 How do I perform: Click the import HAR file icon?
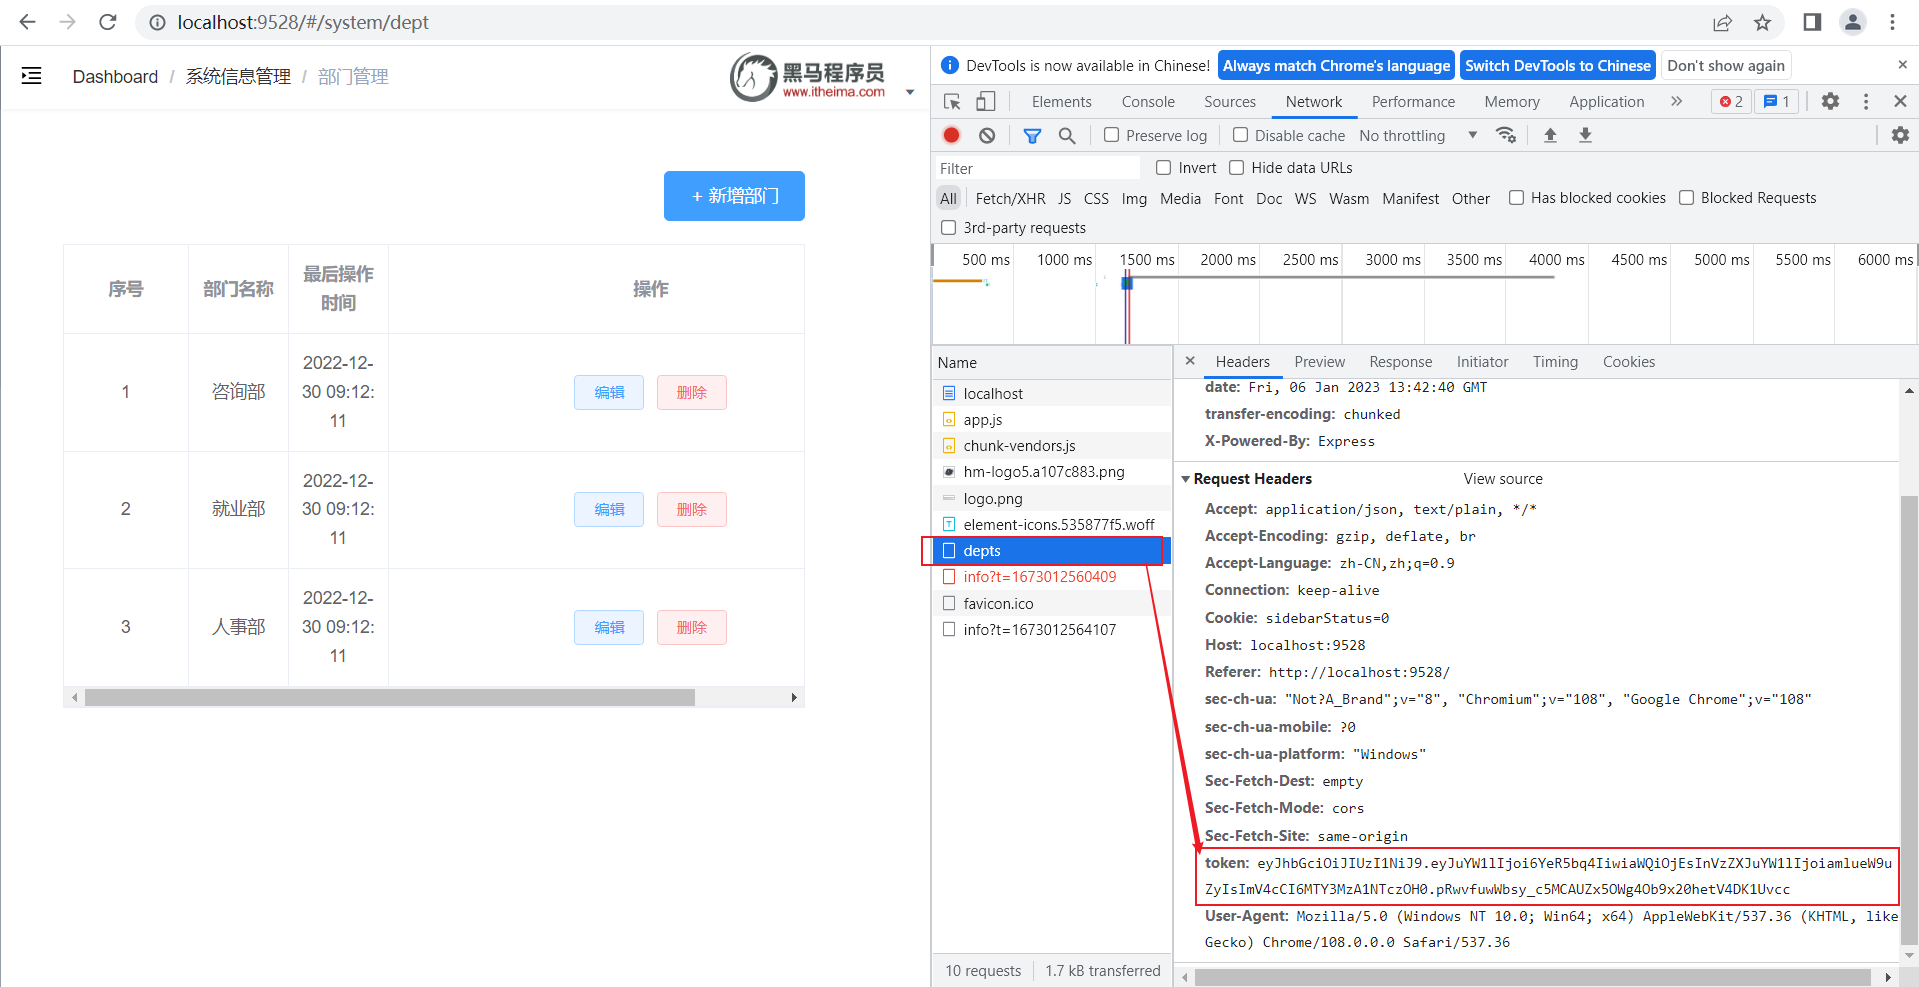[1549, 135]
